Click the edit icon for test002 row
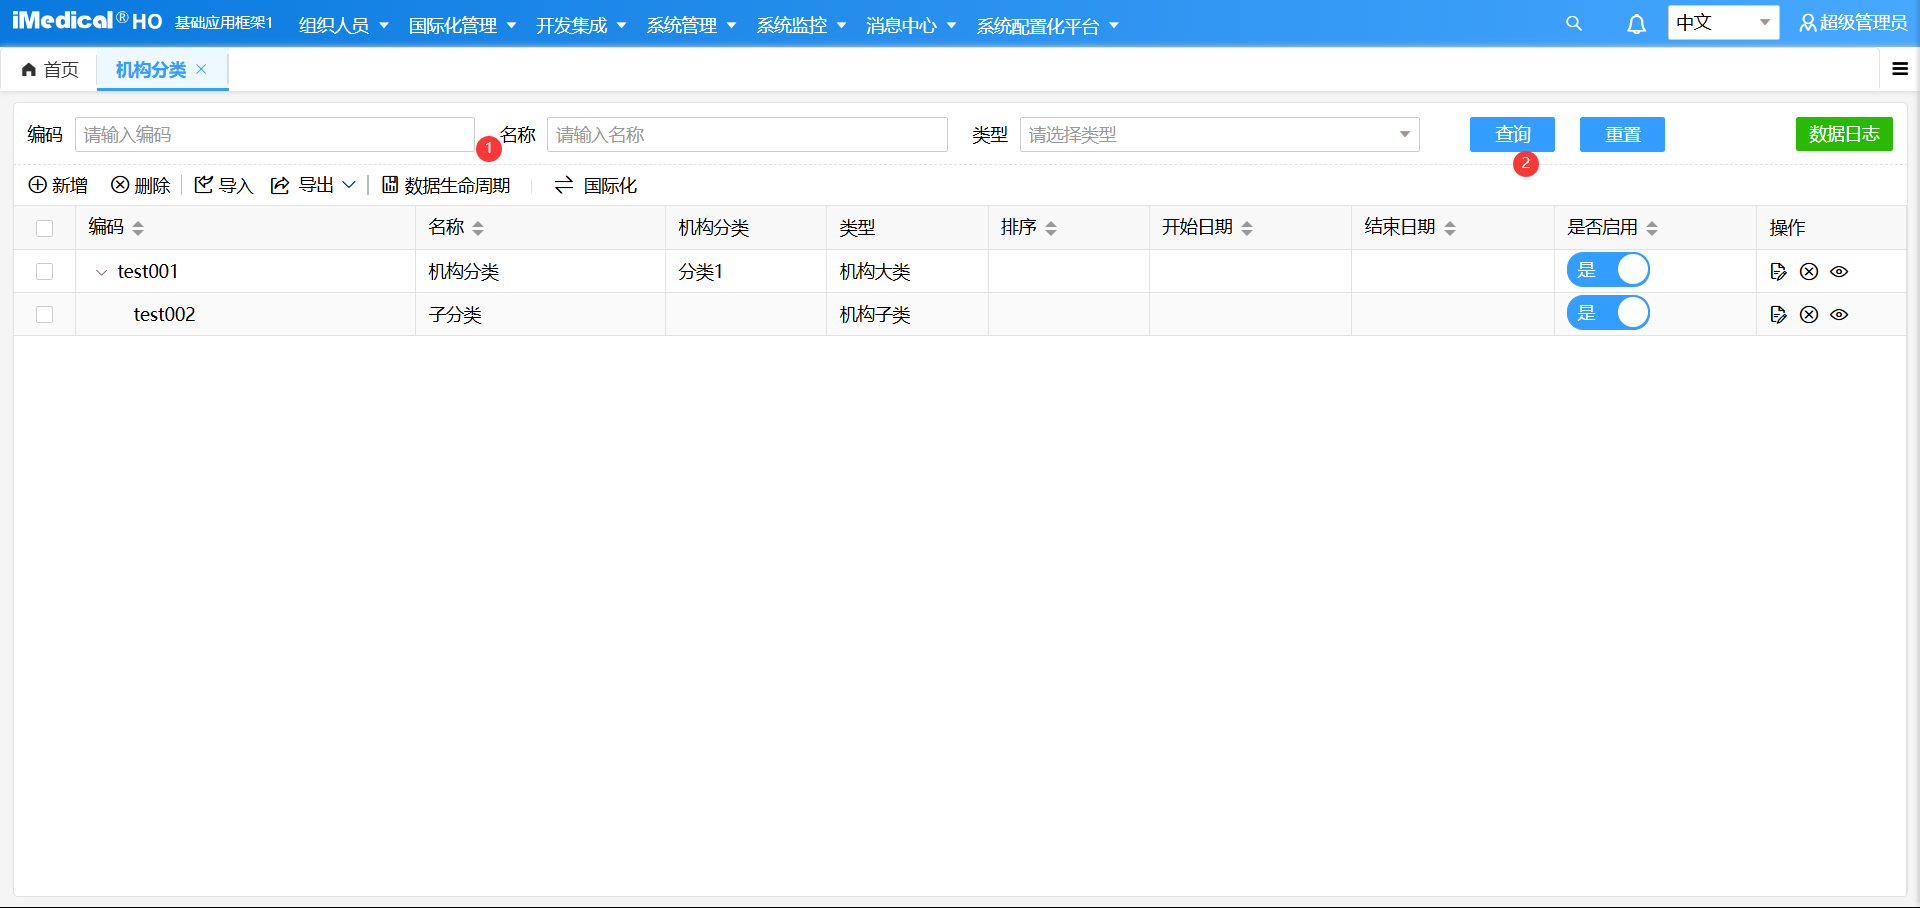The image size is (1920, 908). coord(1778,314)
